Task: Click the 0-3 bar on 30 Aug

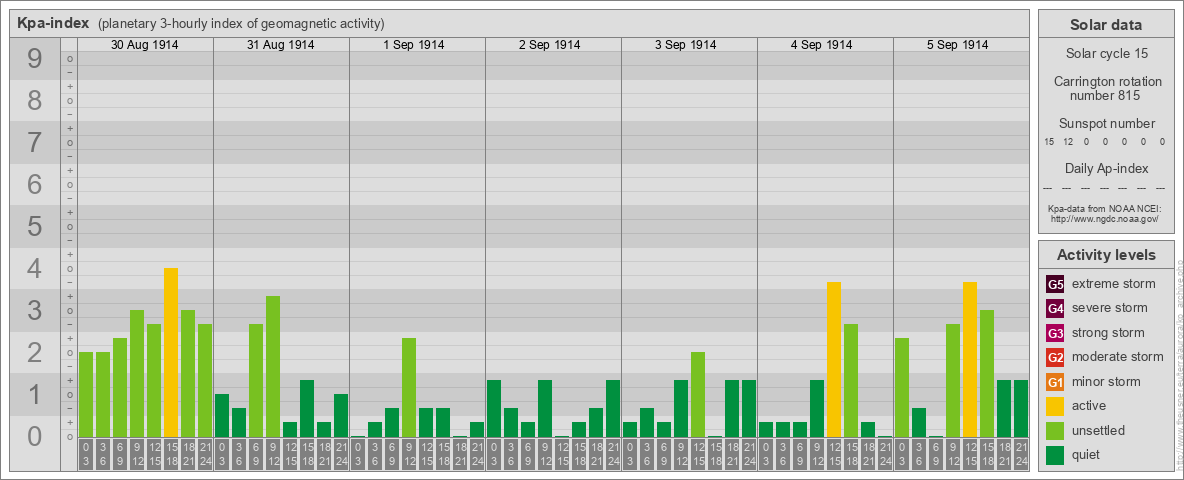Action: (x=86, y=395)
